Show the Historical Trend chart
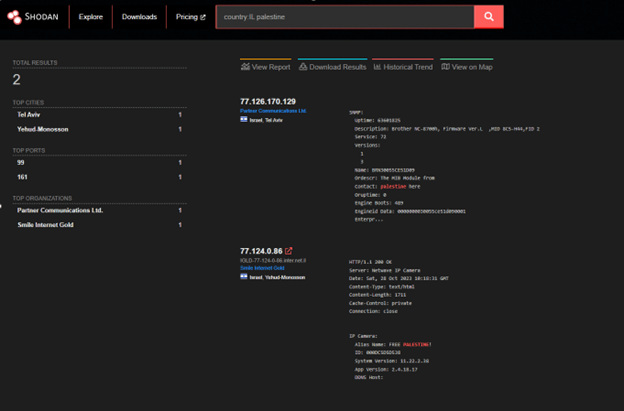Viewport: 624px width, 411px height. [x=403, y=67]
